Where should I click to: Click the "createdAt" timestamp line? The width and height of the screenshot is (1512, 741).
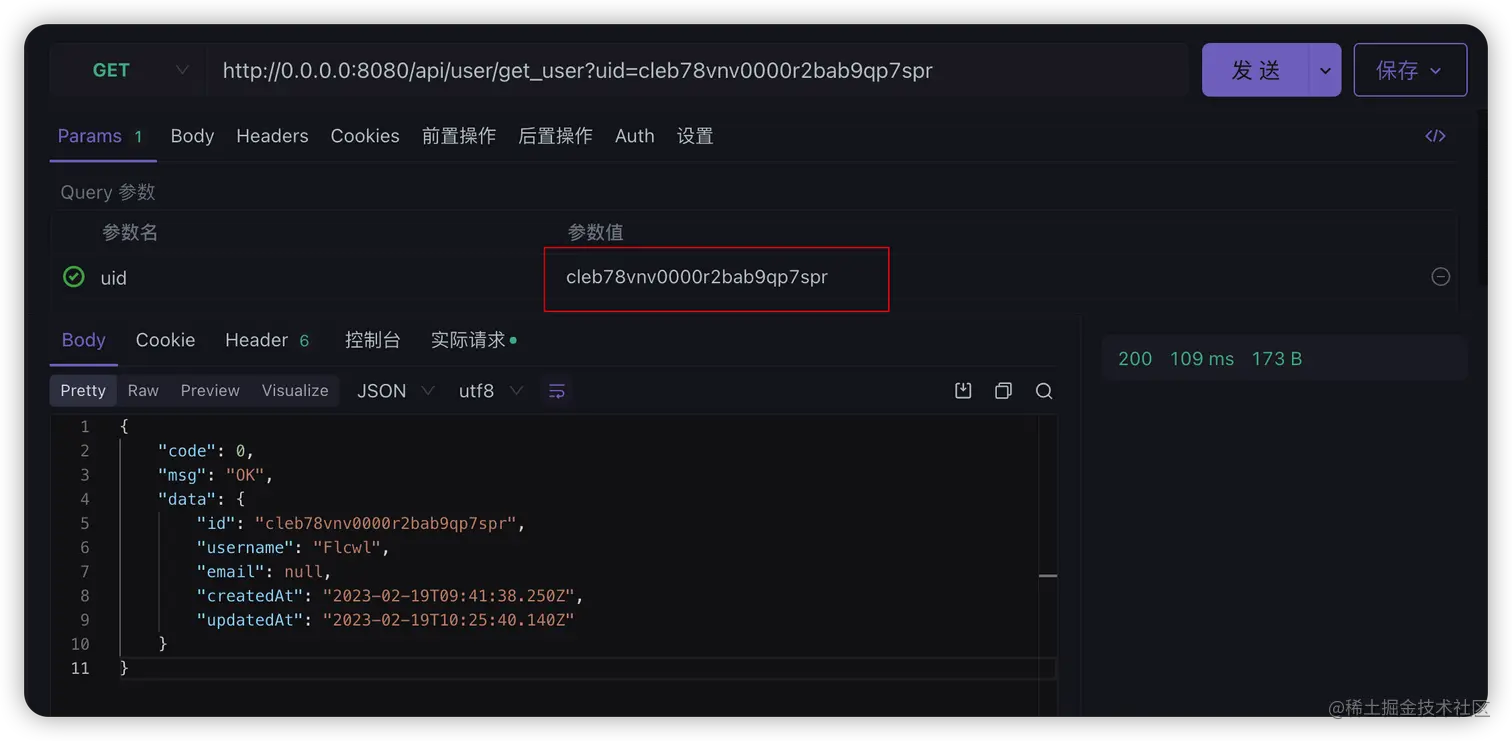tap(390, 596)
